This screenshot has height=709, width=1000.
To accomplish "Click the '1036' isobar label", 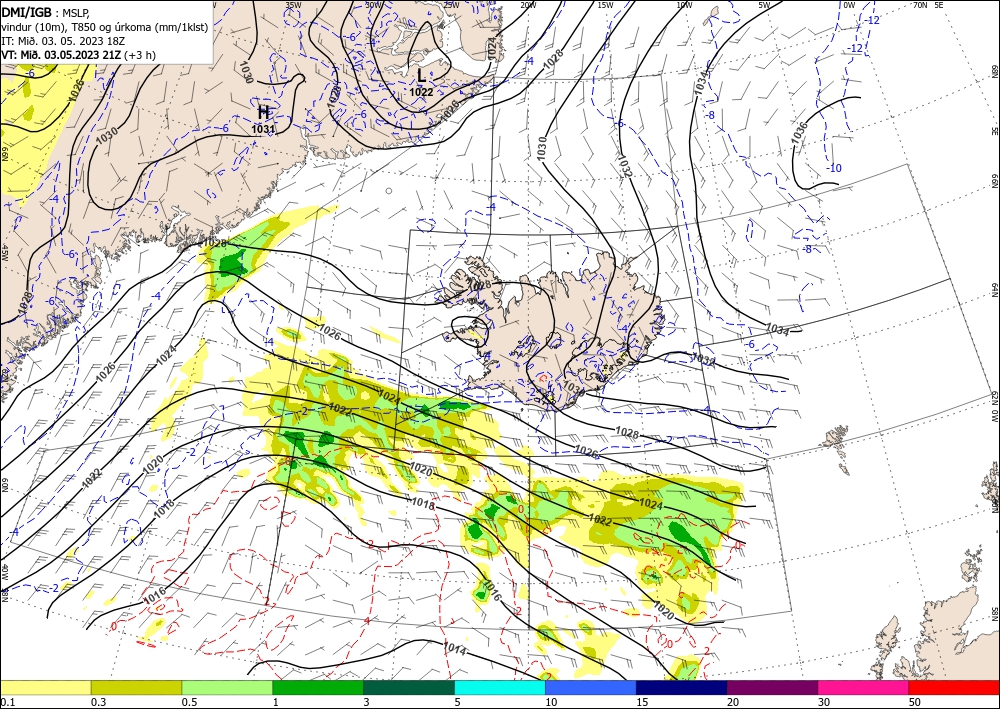I will coord(799,133).
